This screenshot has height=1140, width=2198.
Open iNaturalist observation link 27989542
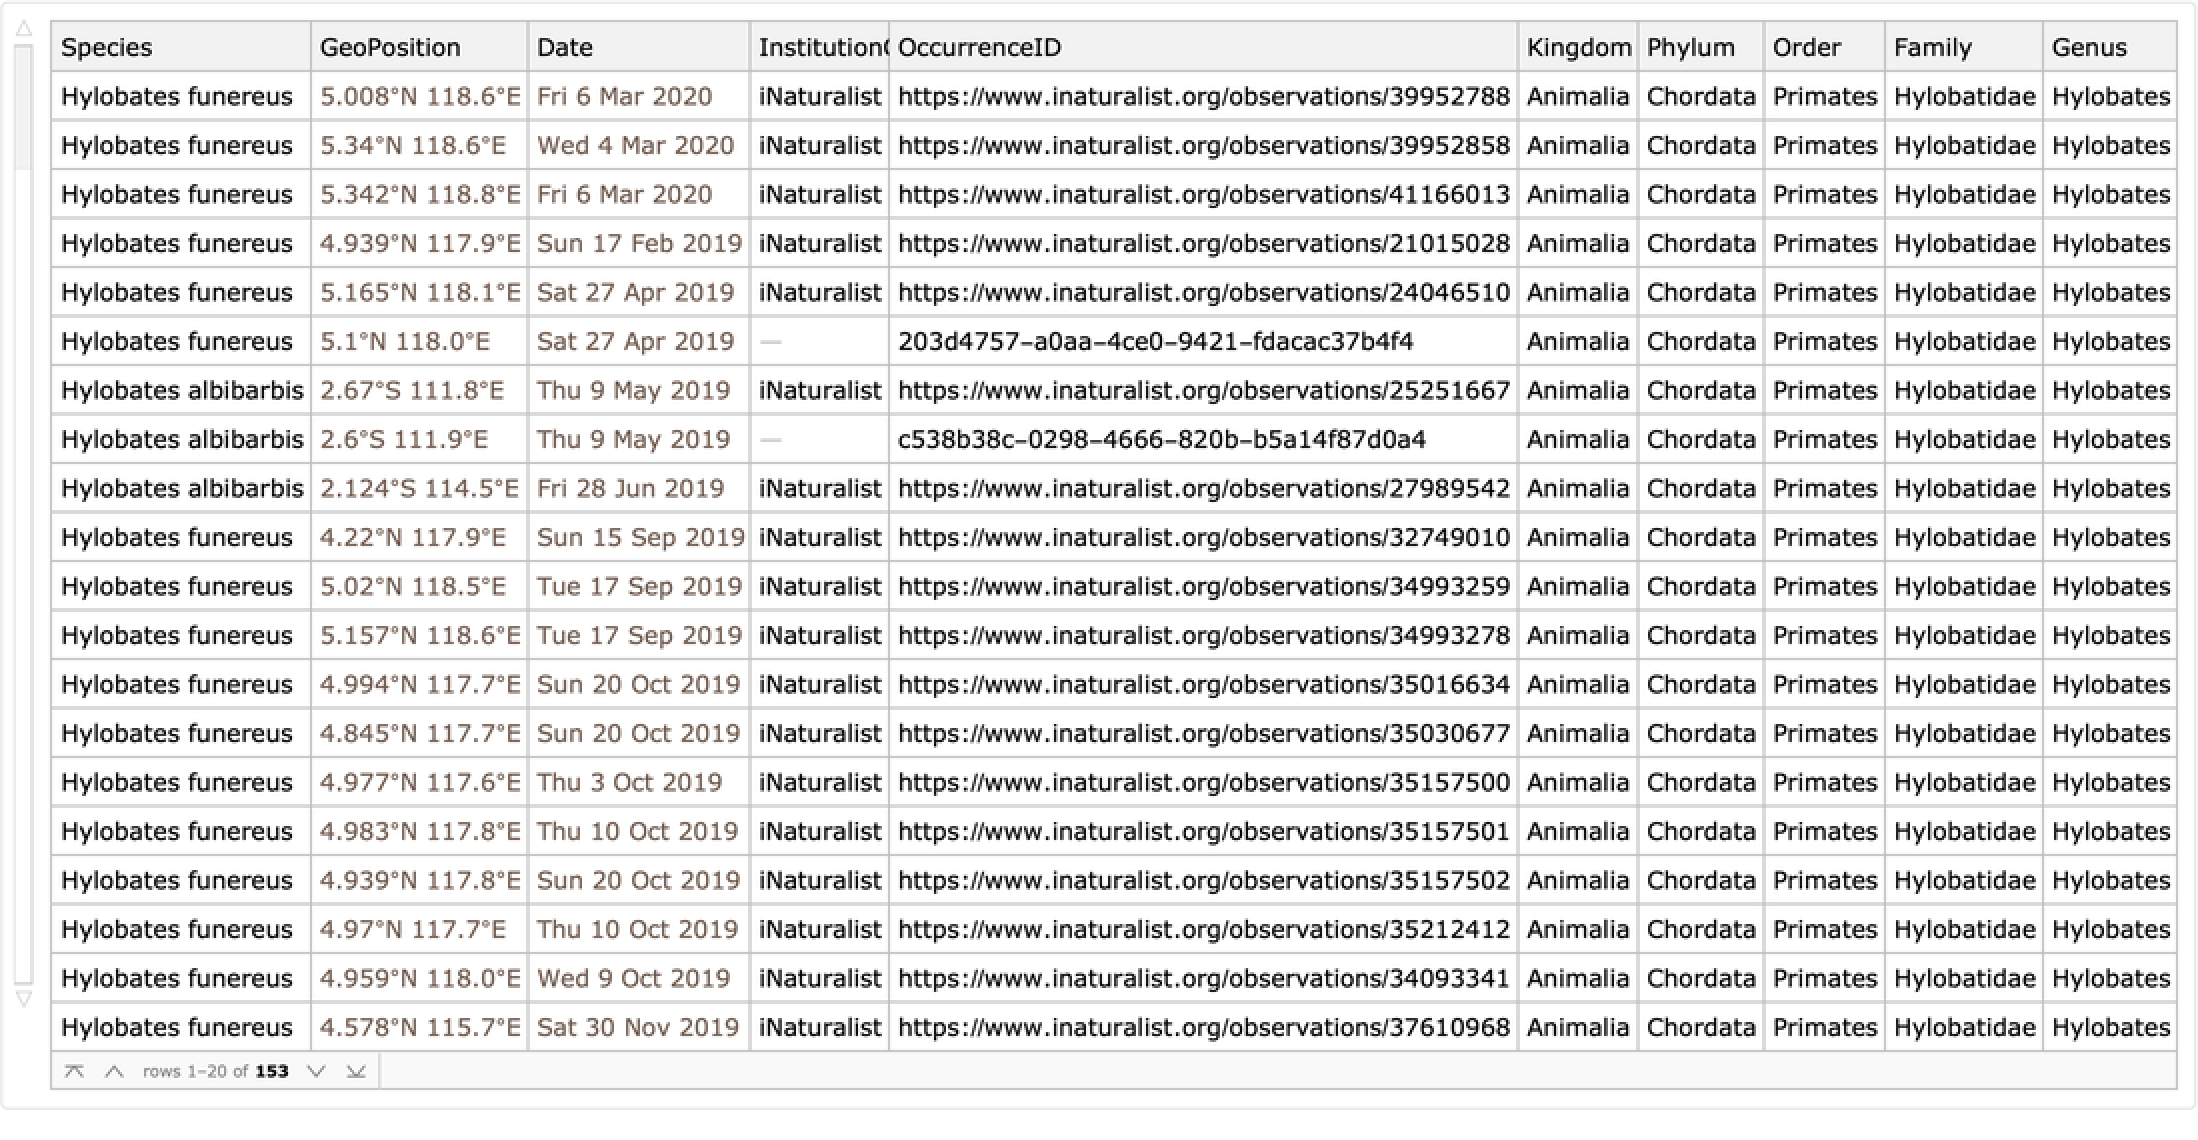pos(1204,489)
